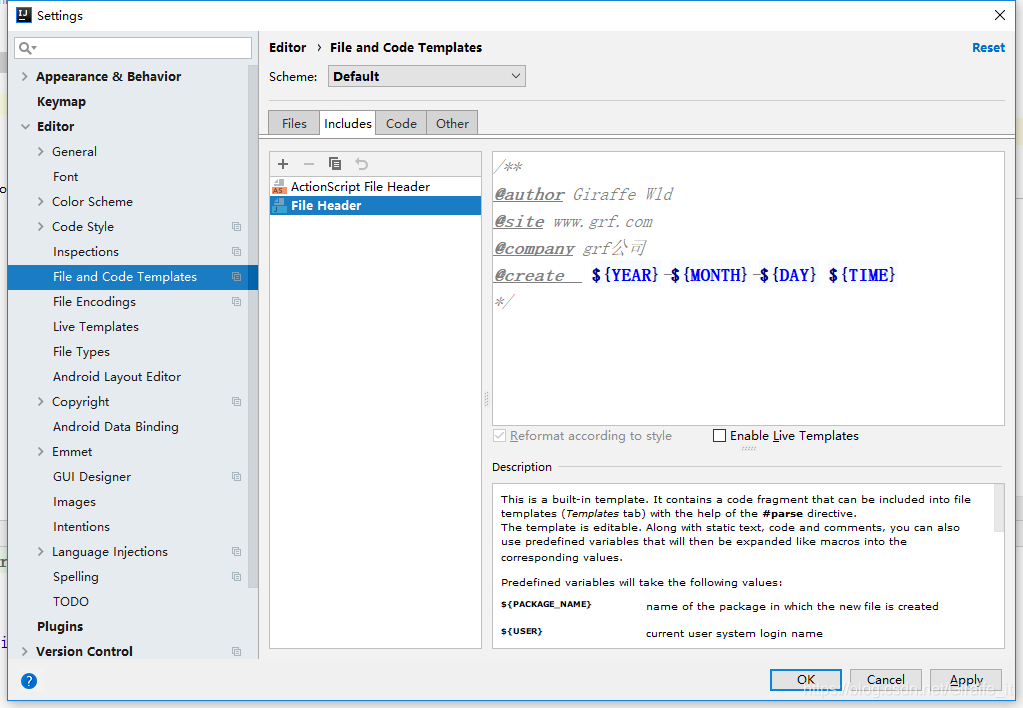This screenshot has height=708, width=1023.
Task: Close the Settings dialog
Action: pos(1000,15)
